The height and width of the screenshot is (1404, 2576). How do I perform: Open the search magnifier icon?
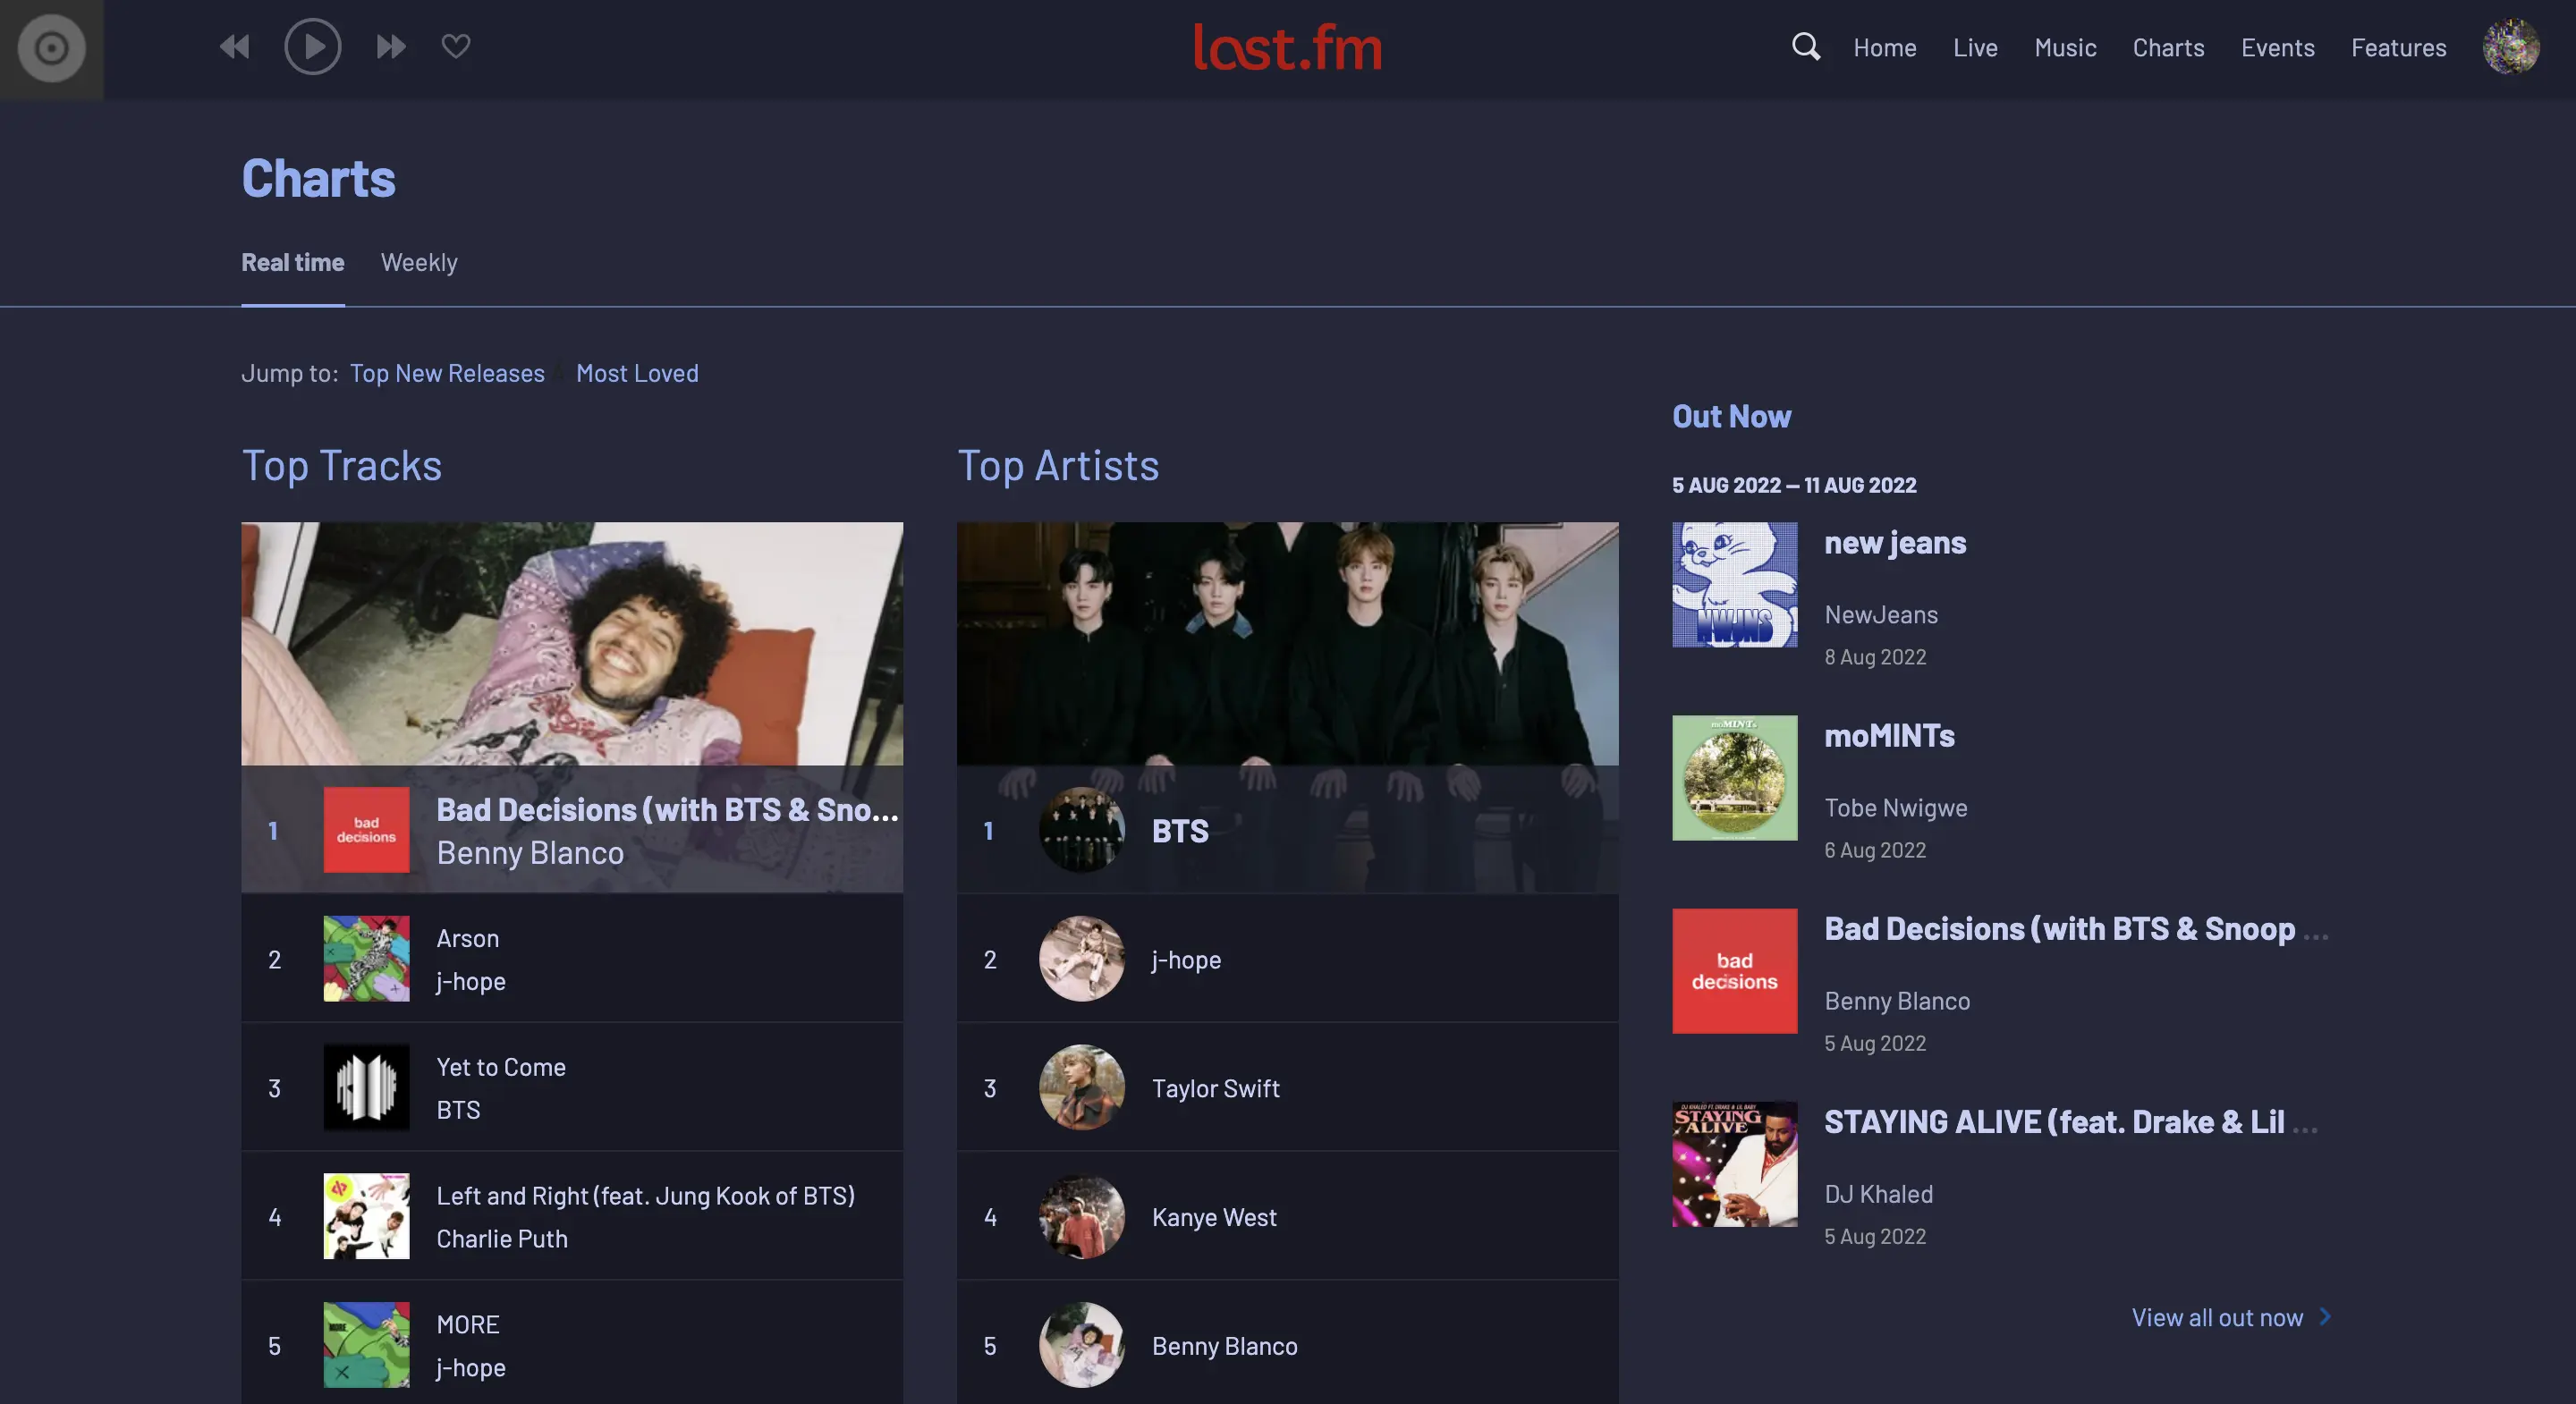(x=1805, y=46)
